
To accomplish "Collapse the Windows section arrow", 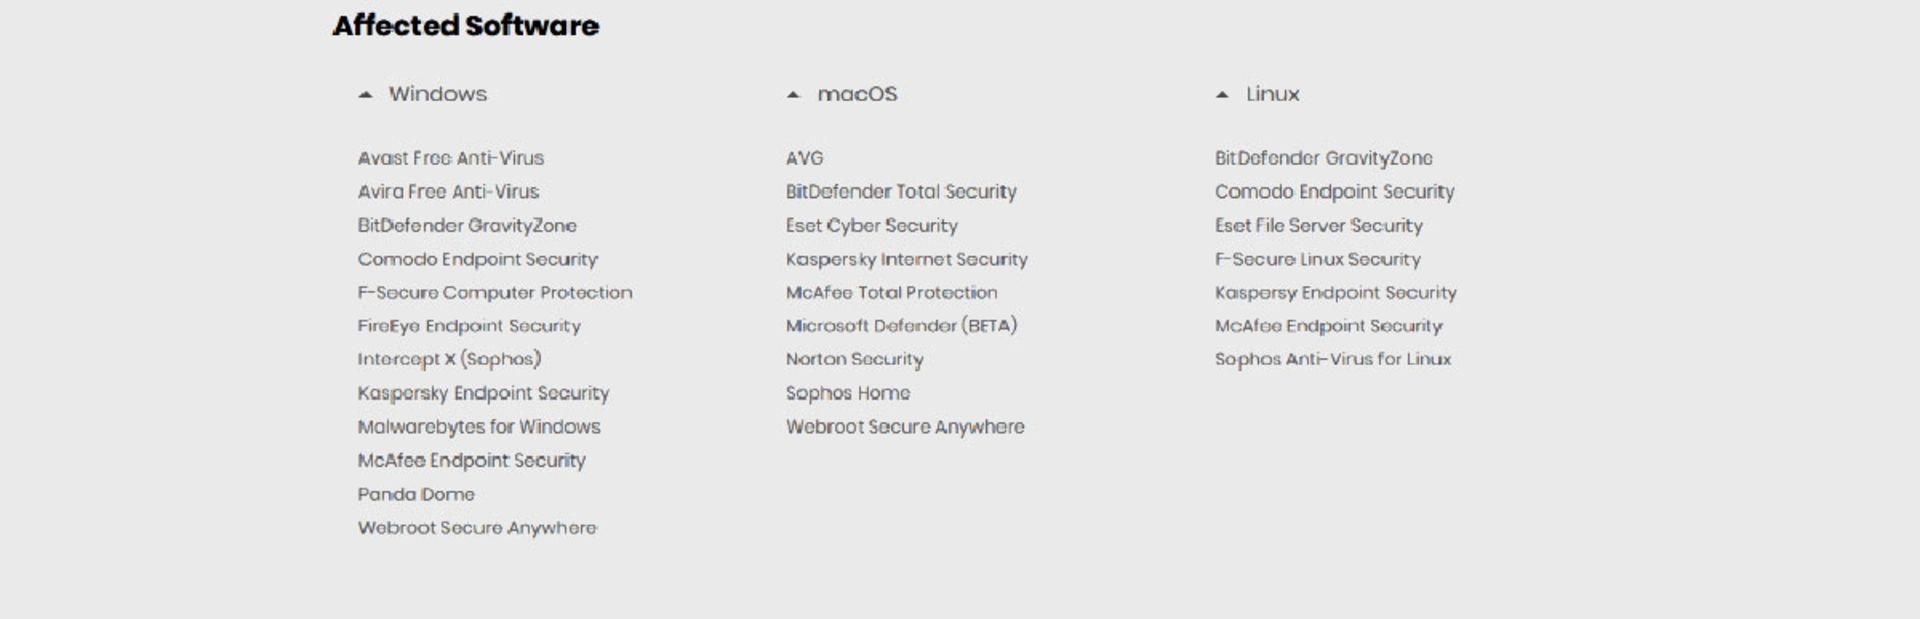I will (366, 95).
